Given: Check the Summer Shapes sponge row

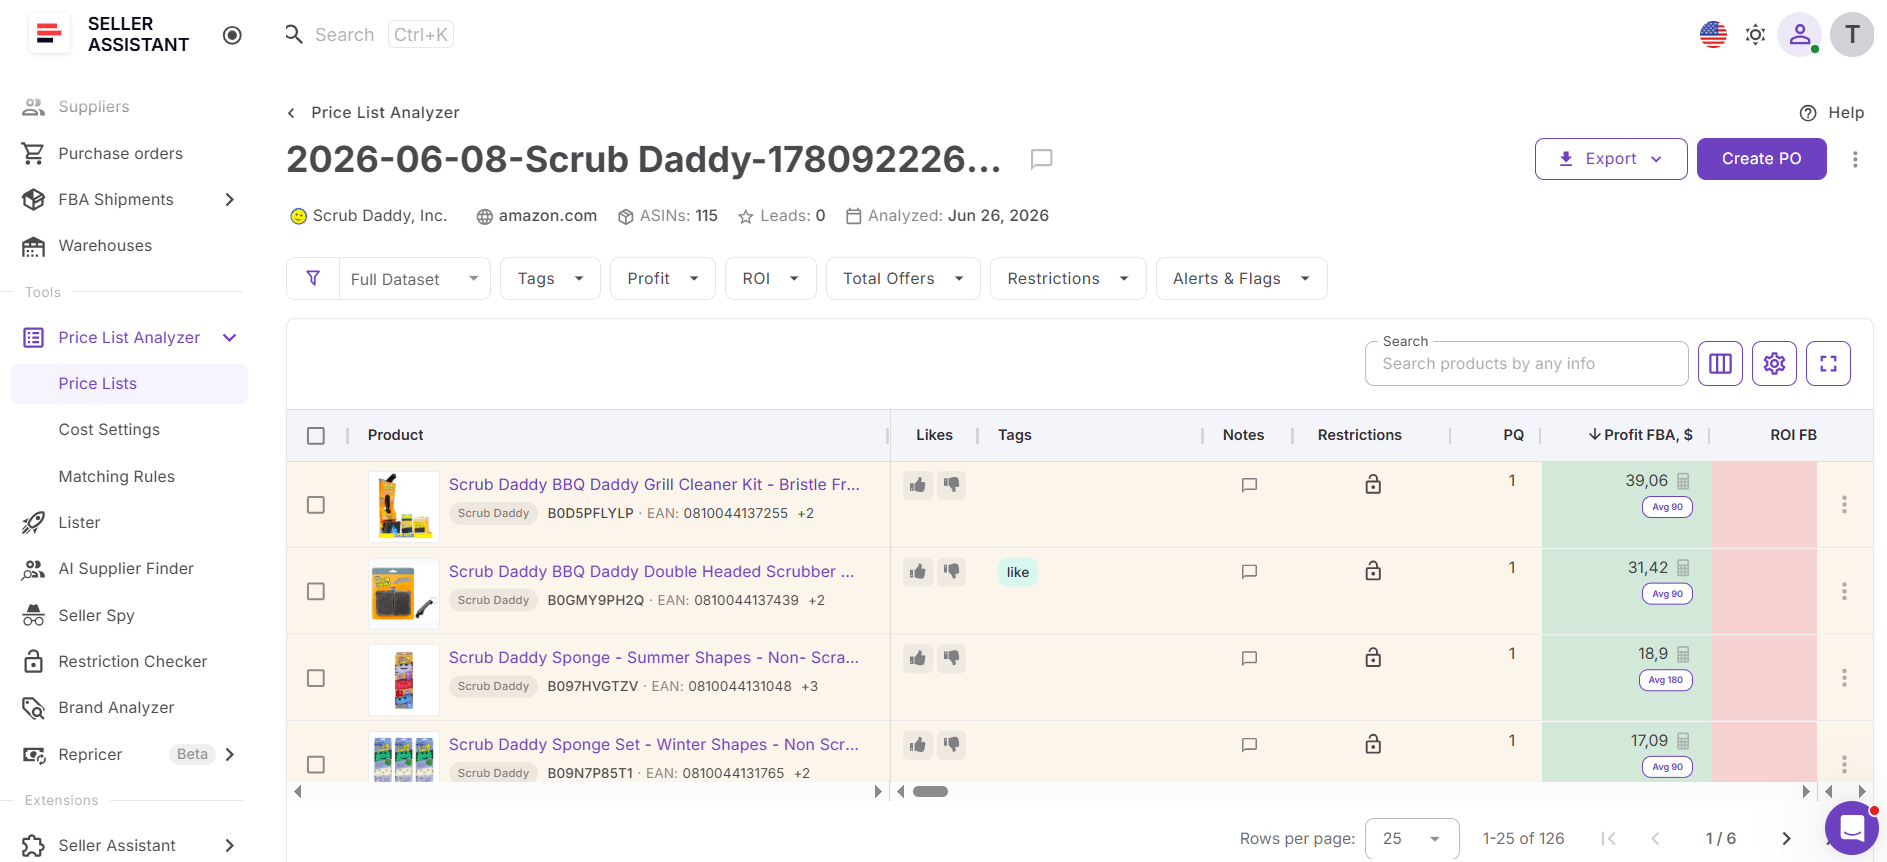Looking at the screenshot, I should [x=316, y=678].
